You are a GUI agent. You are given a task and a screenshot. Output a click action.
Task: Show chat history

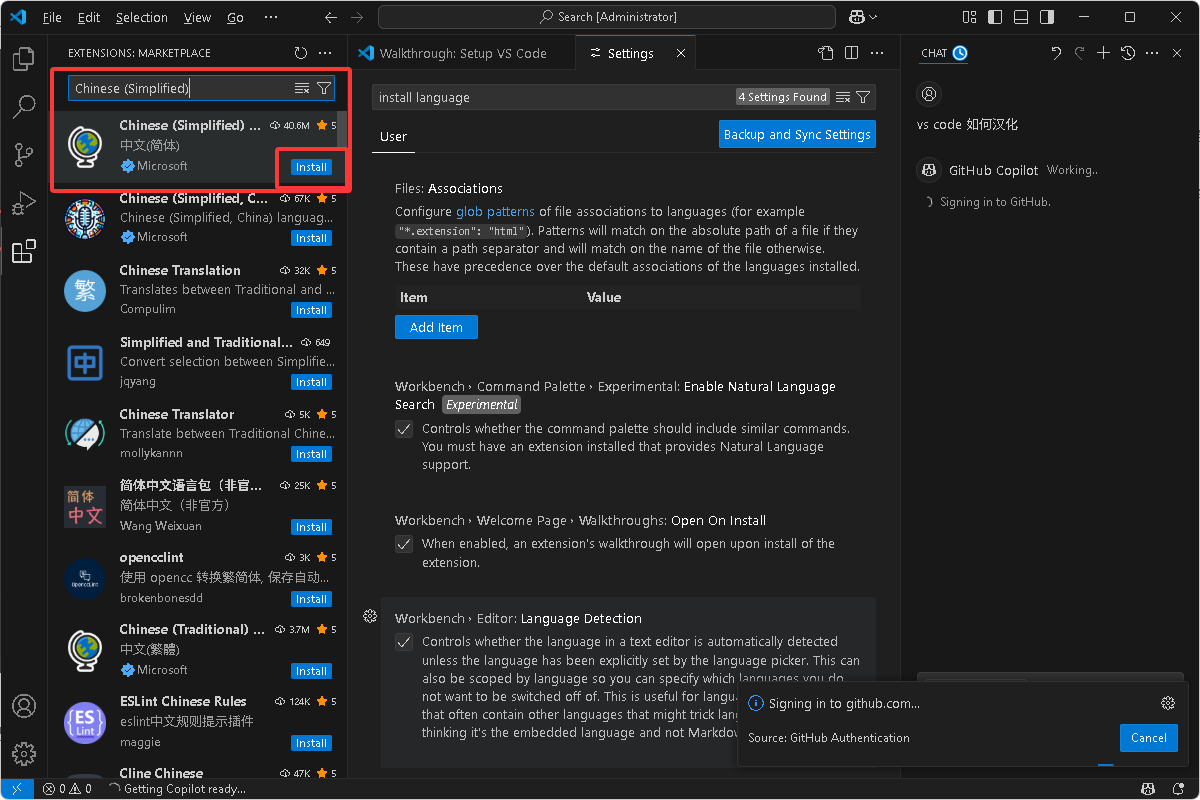pyautogui.click(x=1128, y=53)
